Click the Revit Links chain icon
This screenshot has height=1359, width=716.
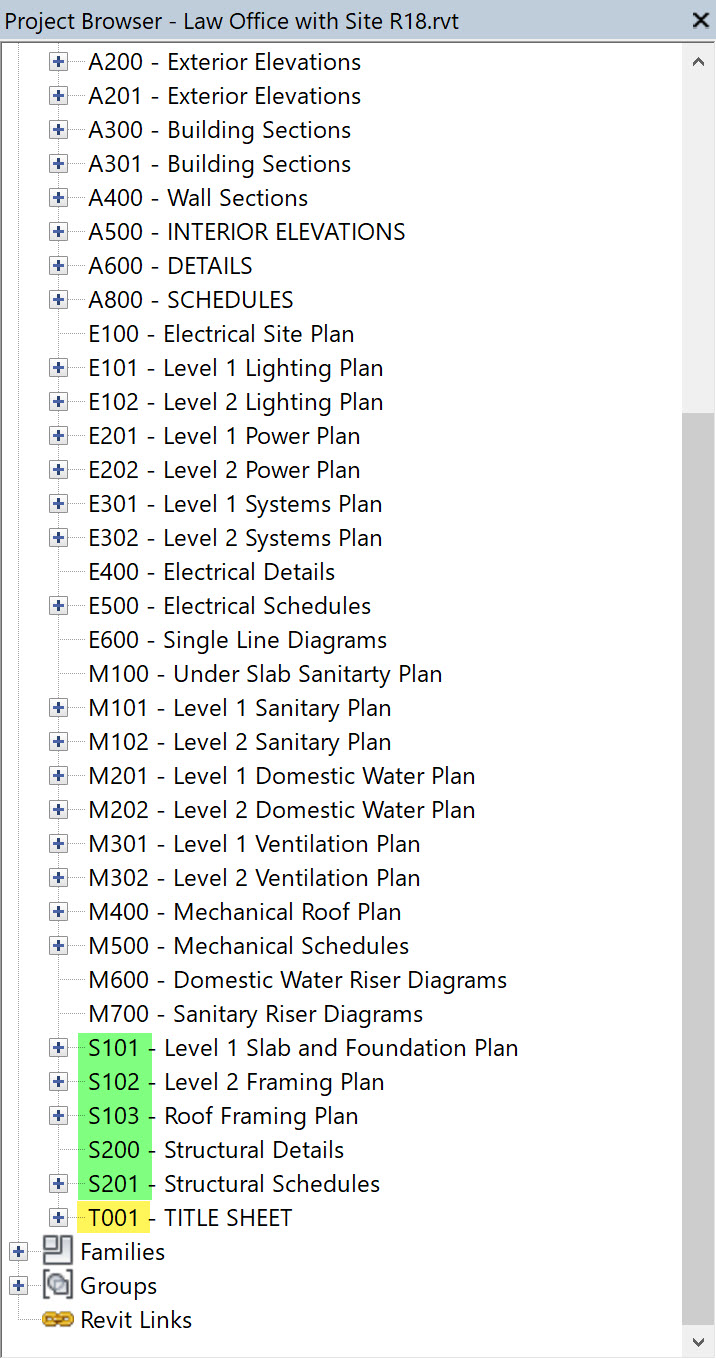58,1319
